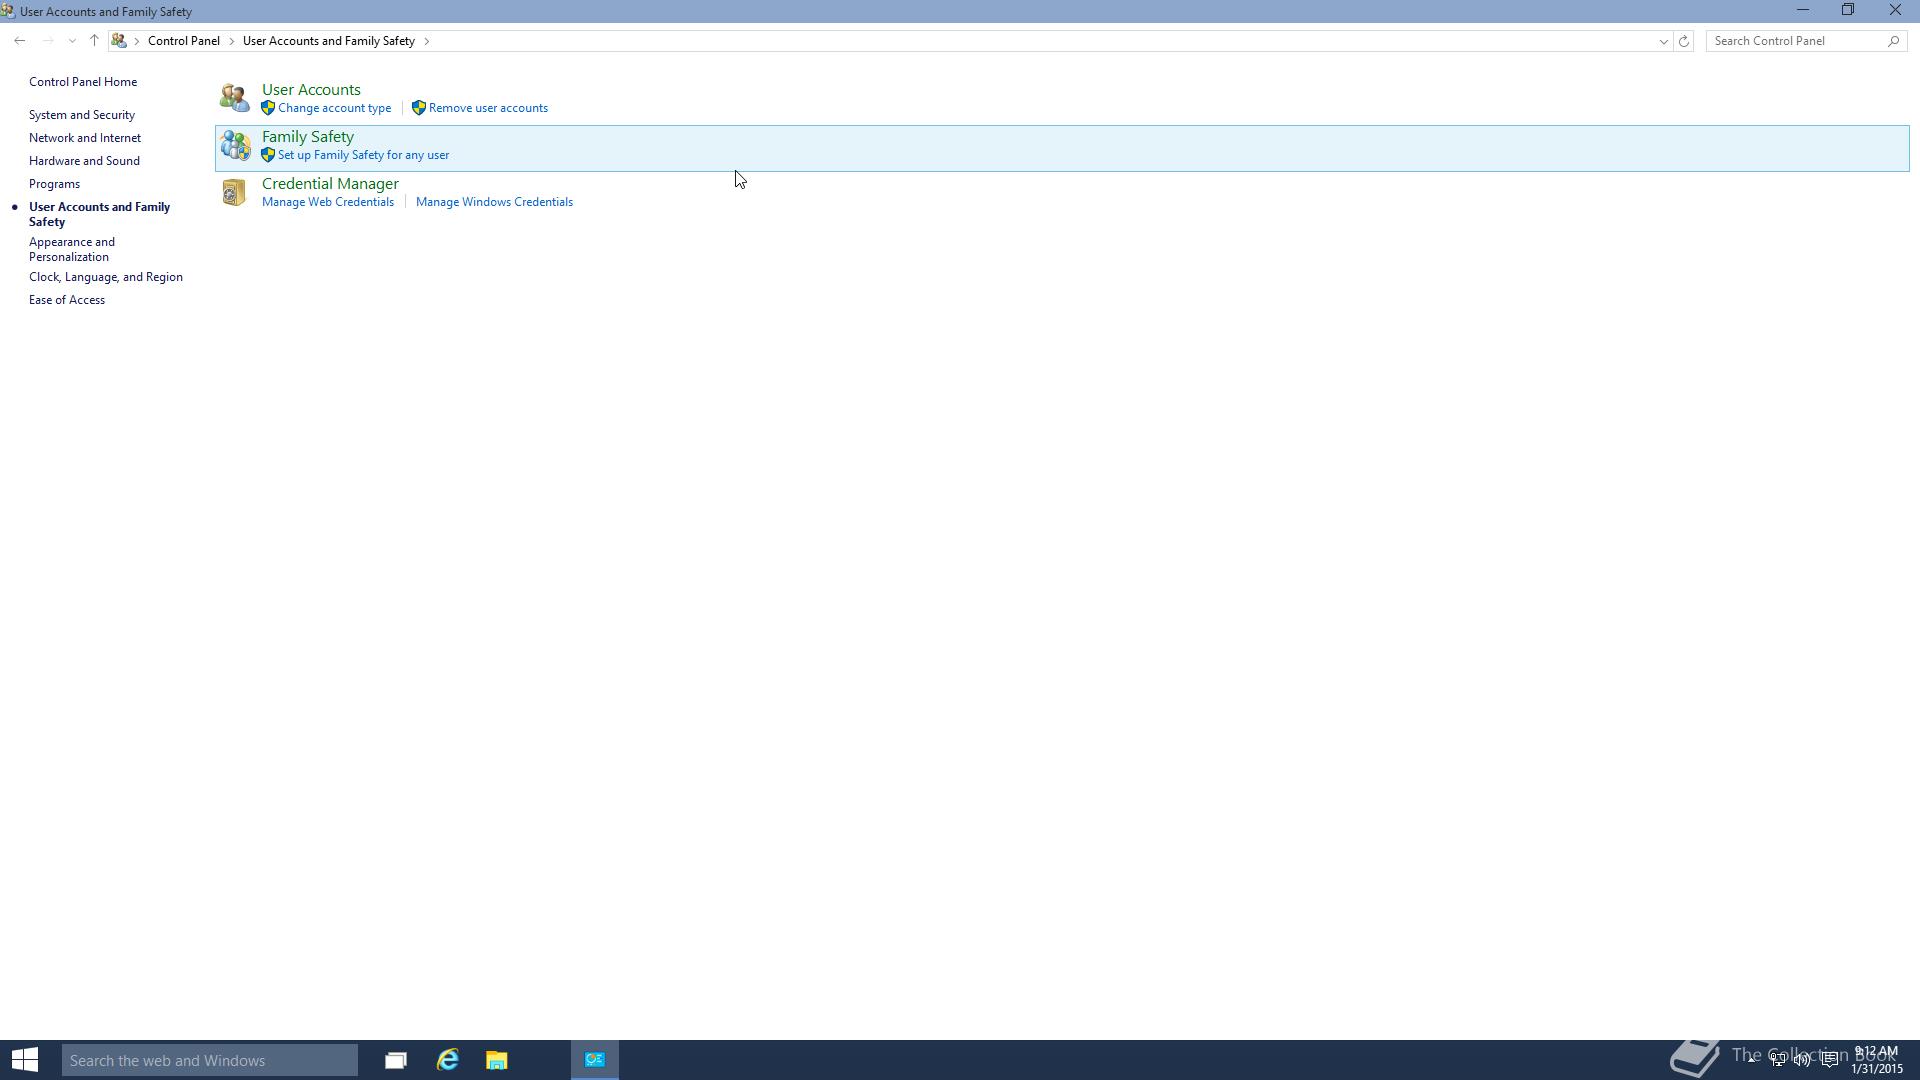Open the Windows Start button

[25, 1060]
